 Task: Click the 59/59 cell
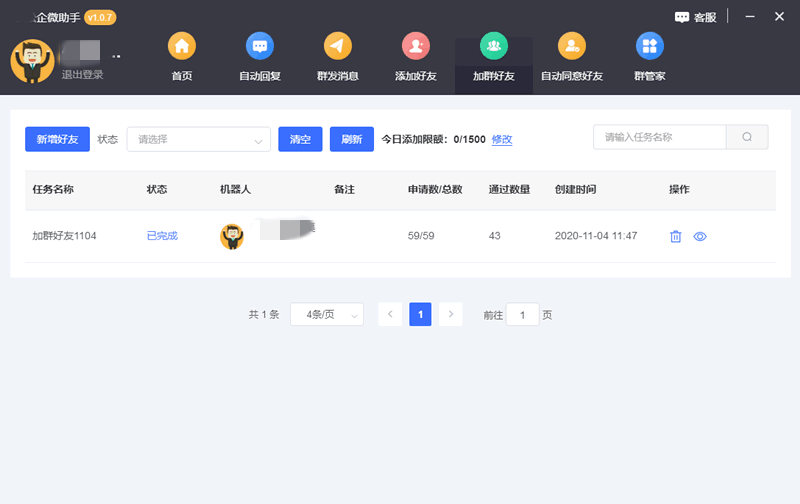point(421,236)
